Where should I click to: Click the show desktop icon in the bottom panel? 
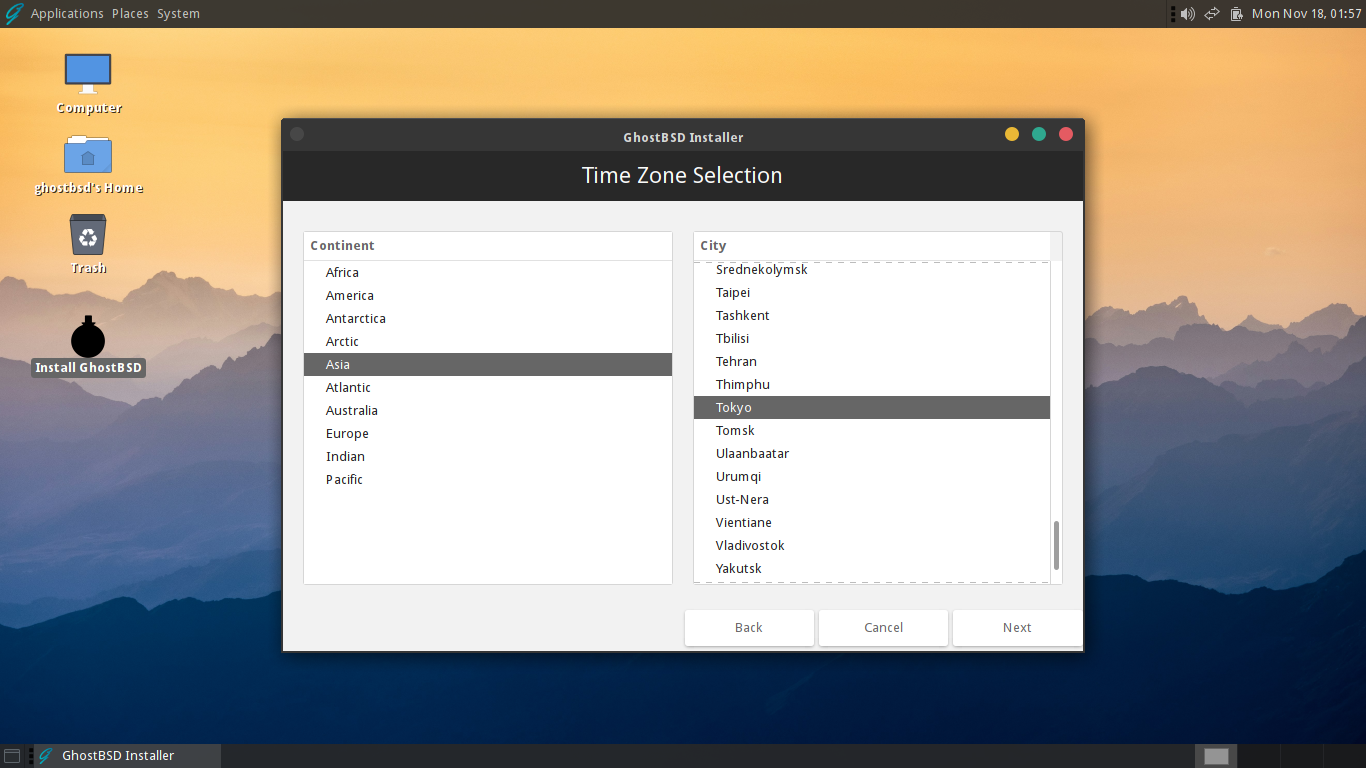pyautogui.click(x=12, y=756)
